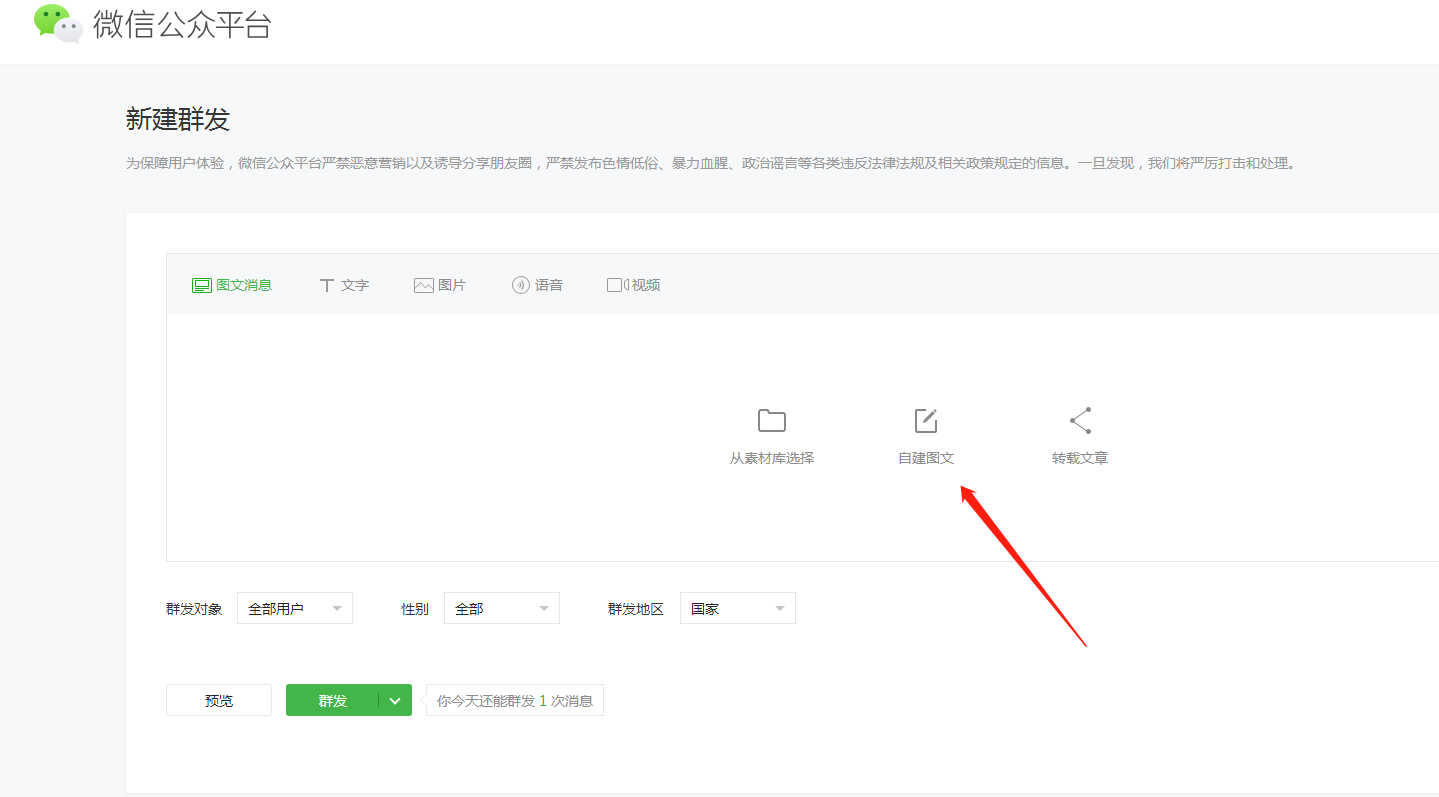Select the 视频 video camera icon
This screenshot has height=797, width=1439.
pos(617,285)
